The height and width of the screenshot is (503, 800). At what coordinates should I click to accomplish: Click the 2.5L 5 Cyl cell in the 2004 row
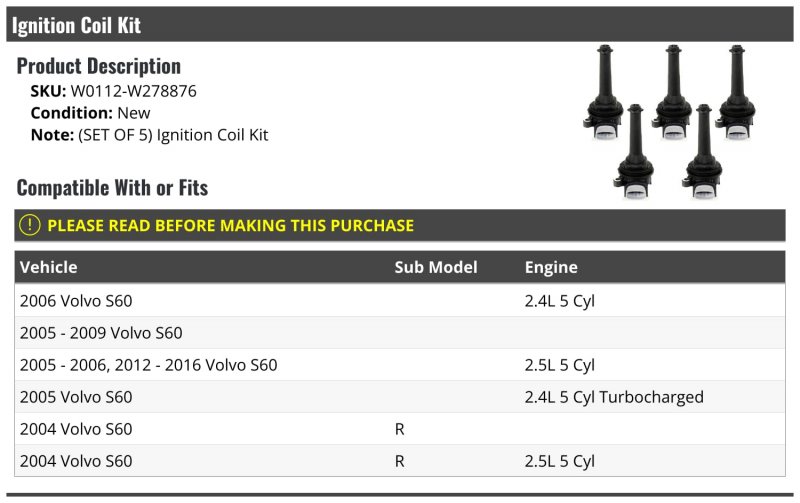(560, 461)
